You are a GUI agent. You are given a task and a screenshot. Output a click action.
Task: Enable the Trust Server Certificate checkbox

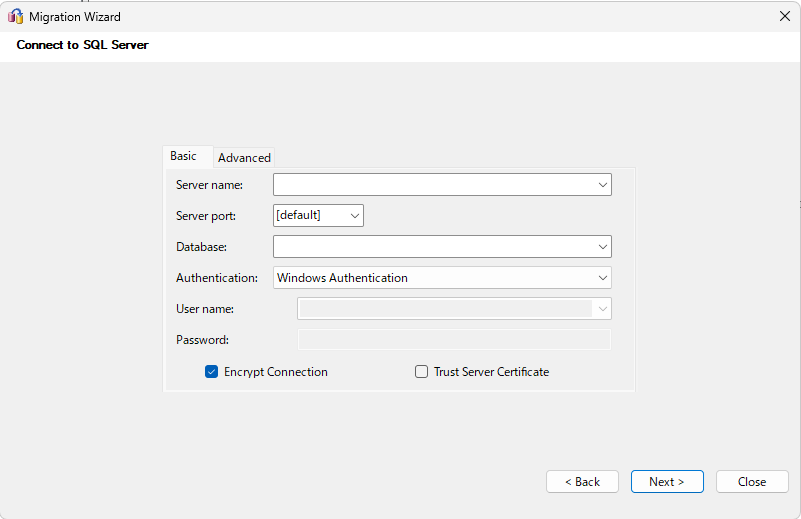click(422, 372)
